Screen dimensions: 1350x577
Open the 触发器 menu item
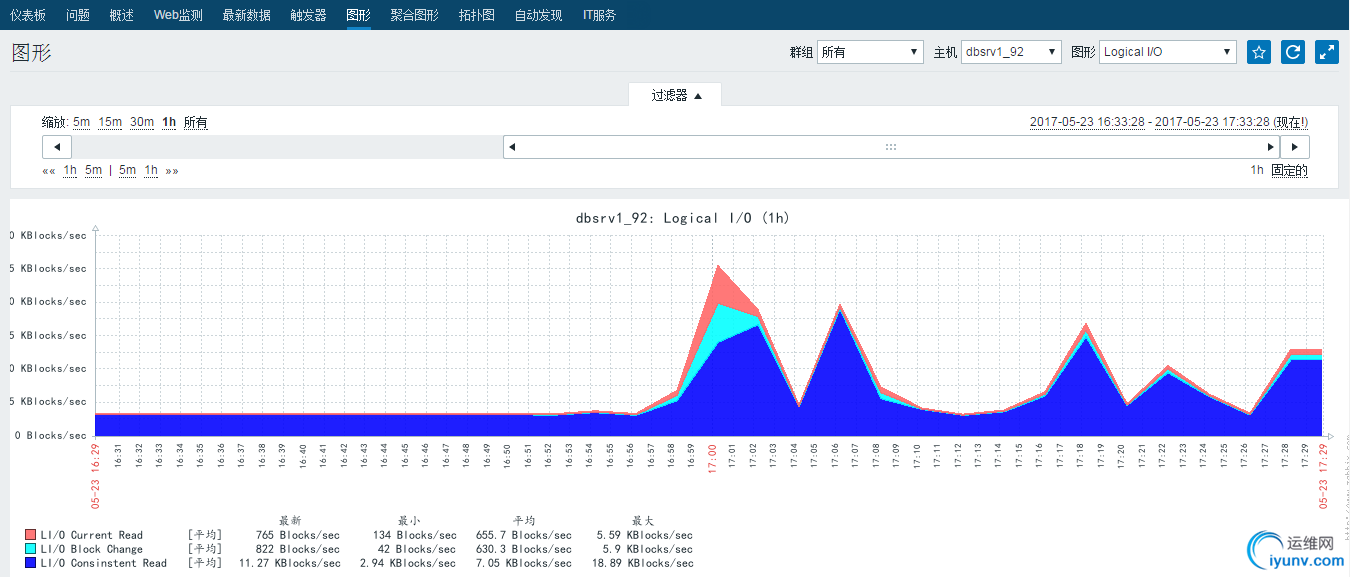[308, 15]
